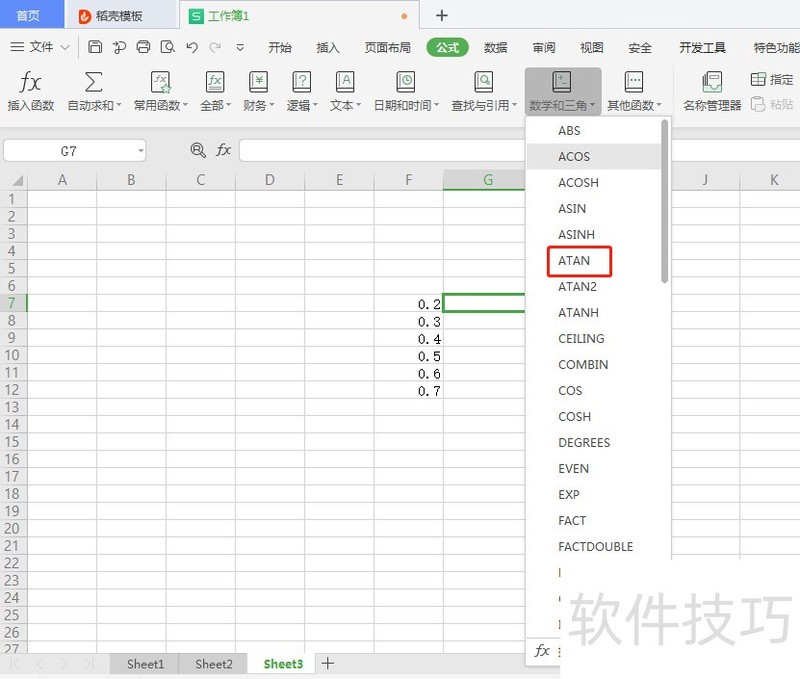The width and height of the screenshot is (800, 679).
Task: Open the Name Box dropdown arrow
Action: point(140,151)
